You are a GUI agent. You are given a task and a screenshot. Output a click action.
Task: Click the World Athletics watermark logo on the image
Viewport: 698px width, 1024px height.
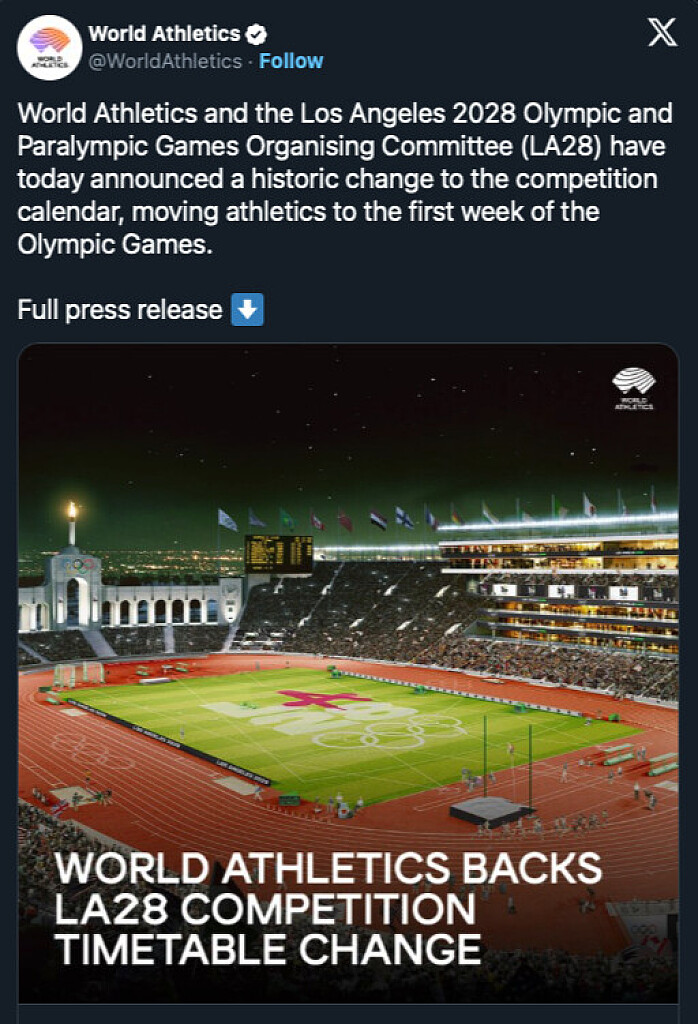(634, 389)
